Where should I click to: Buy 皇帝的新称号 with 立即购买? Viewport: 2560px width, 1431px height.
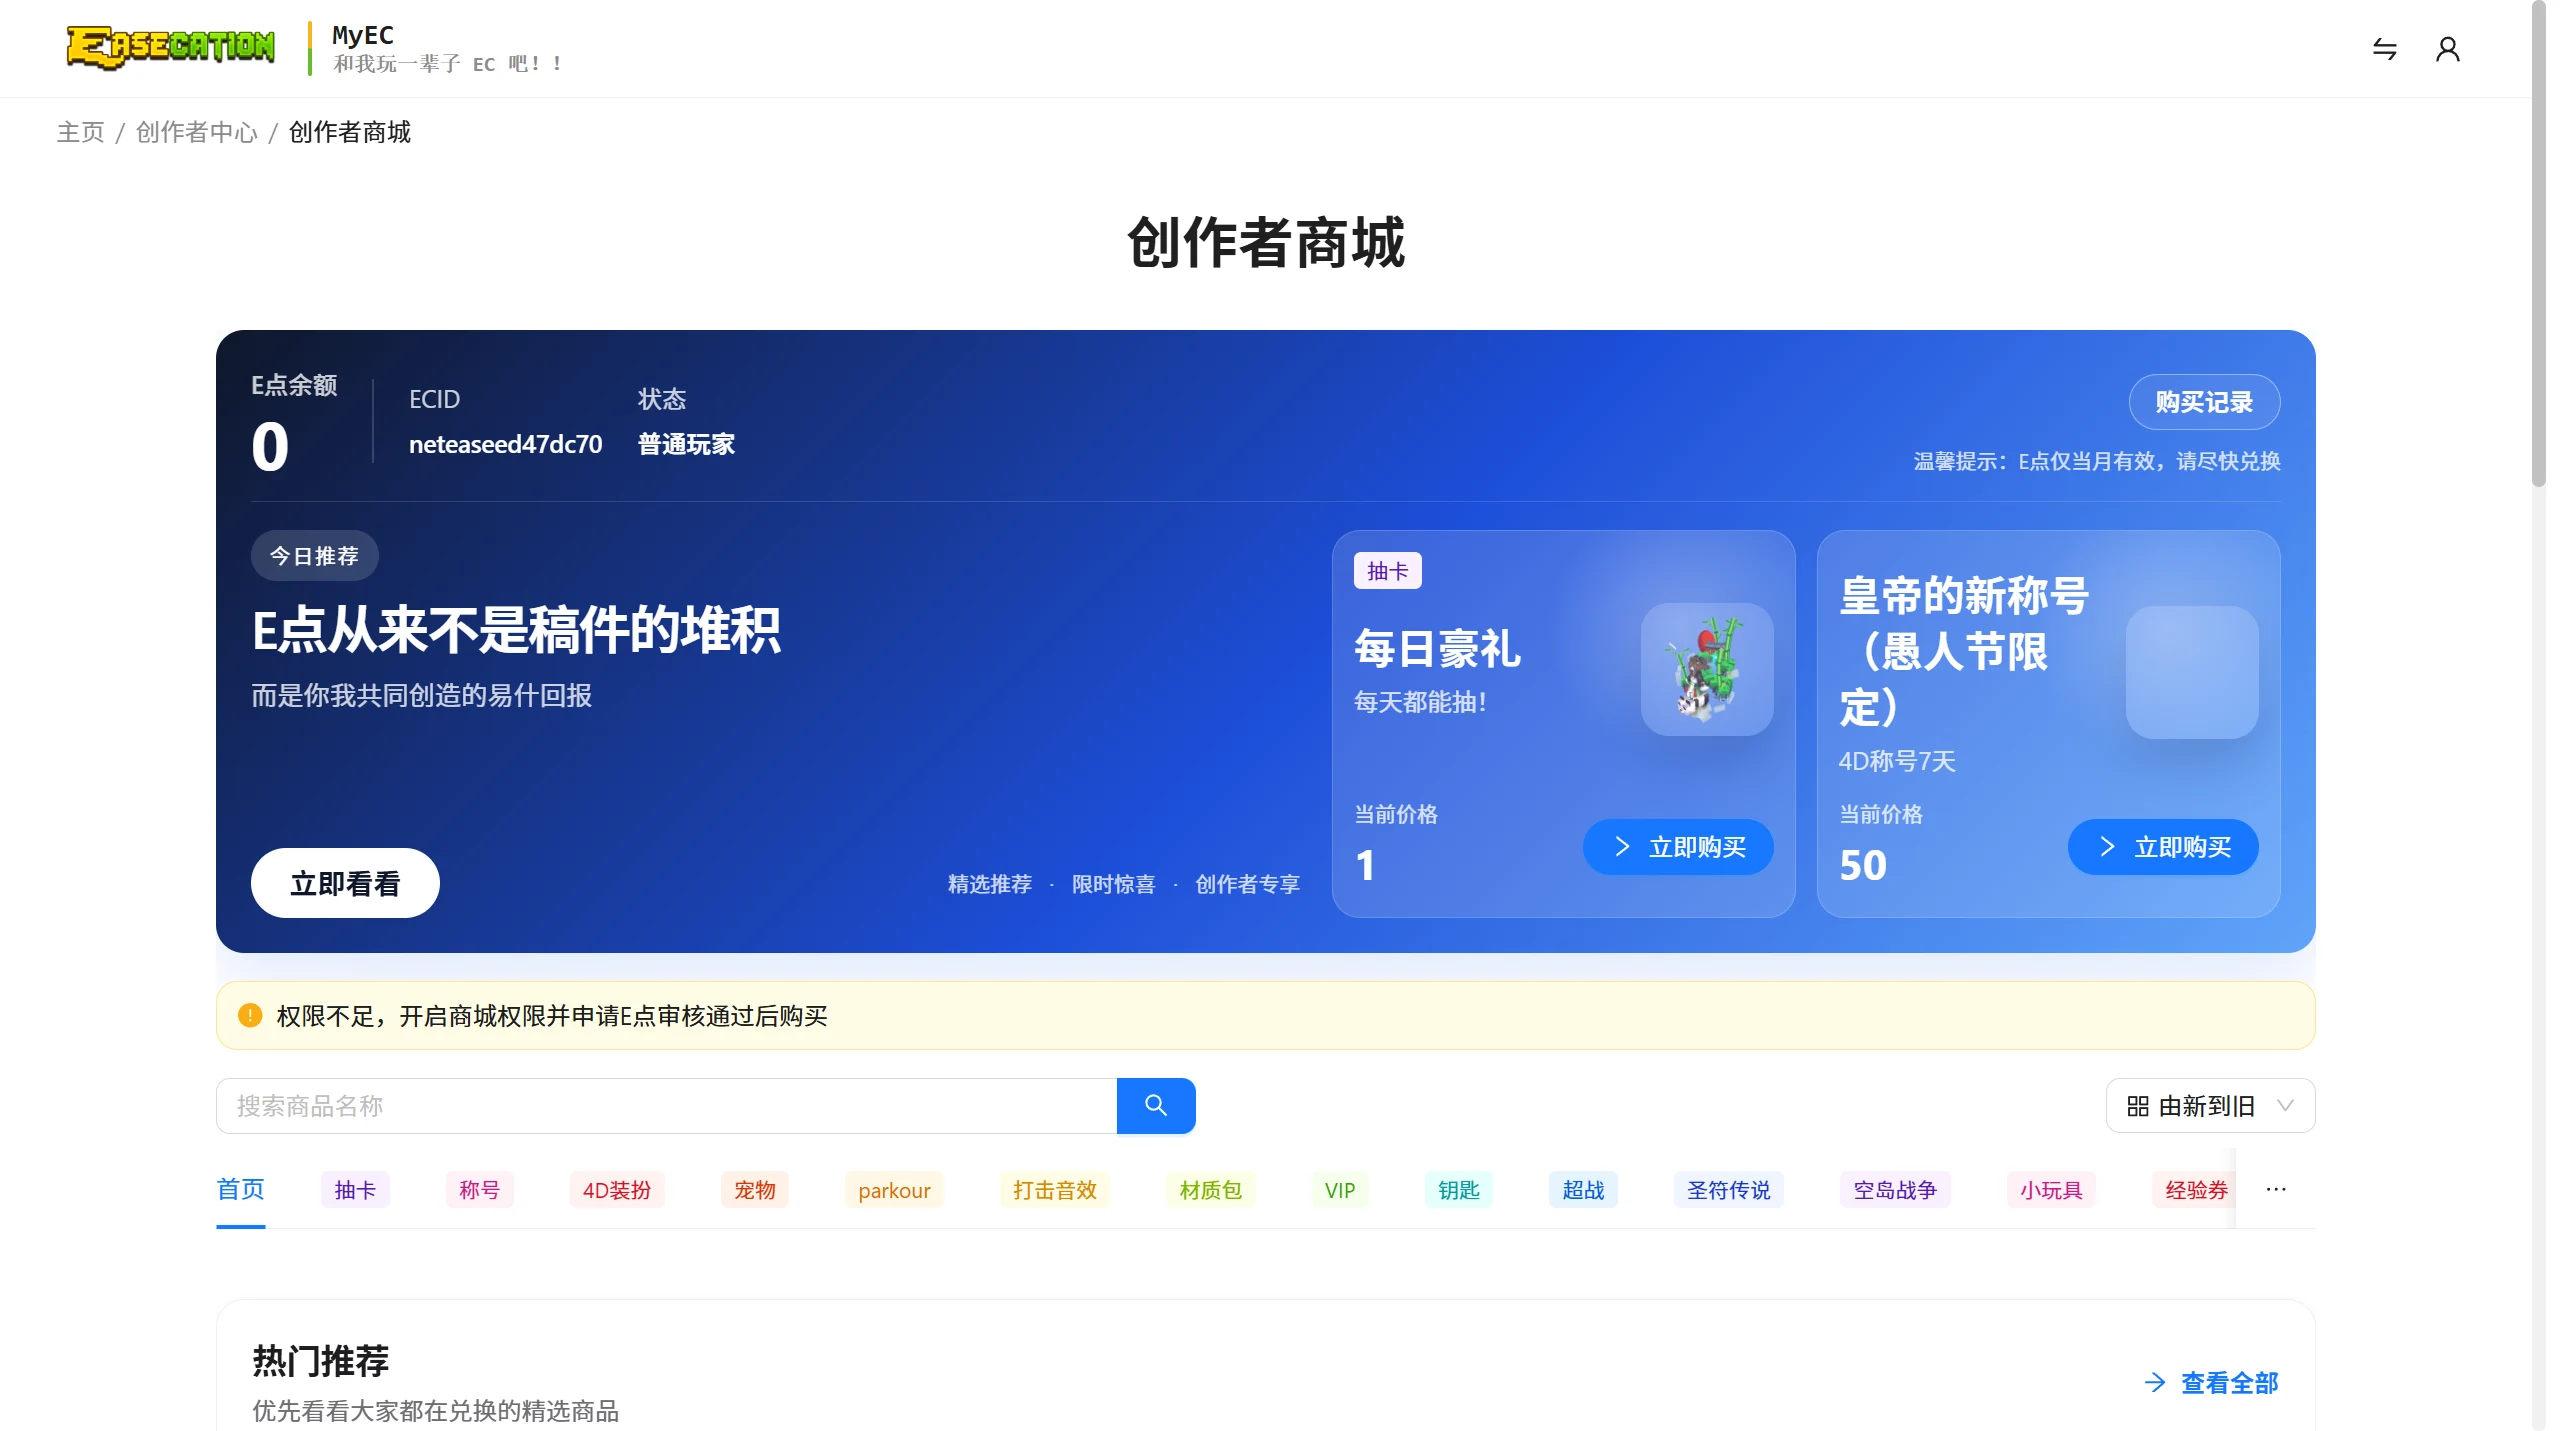[x=2163, y=847]
